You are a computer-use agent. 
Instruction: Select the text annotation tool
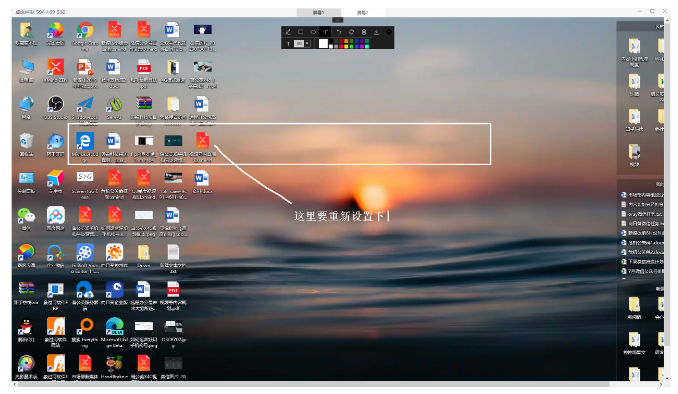coord(326,32)
